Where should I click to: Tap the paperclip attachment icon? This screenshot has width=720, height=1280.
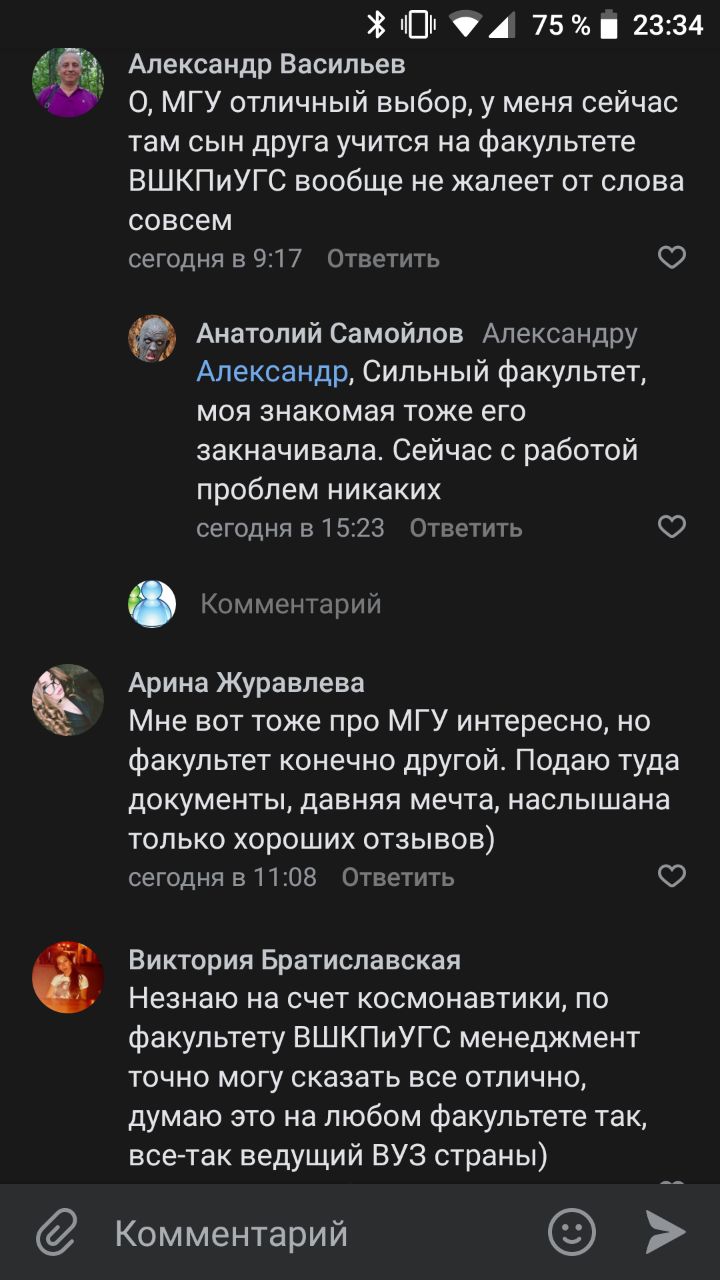tap(57, 1232)
